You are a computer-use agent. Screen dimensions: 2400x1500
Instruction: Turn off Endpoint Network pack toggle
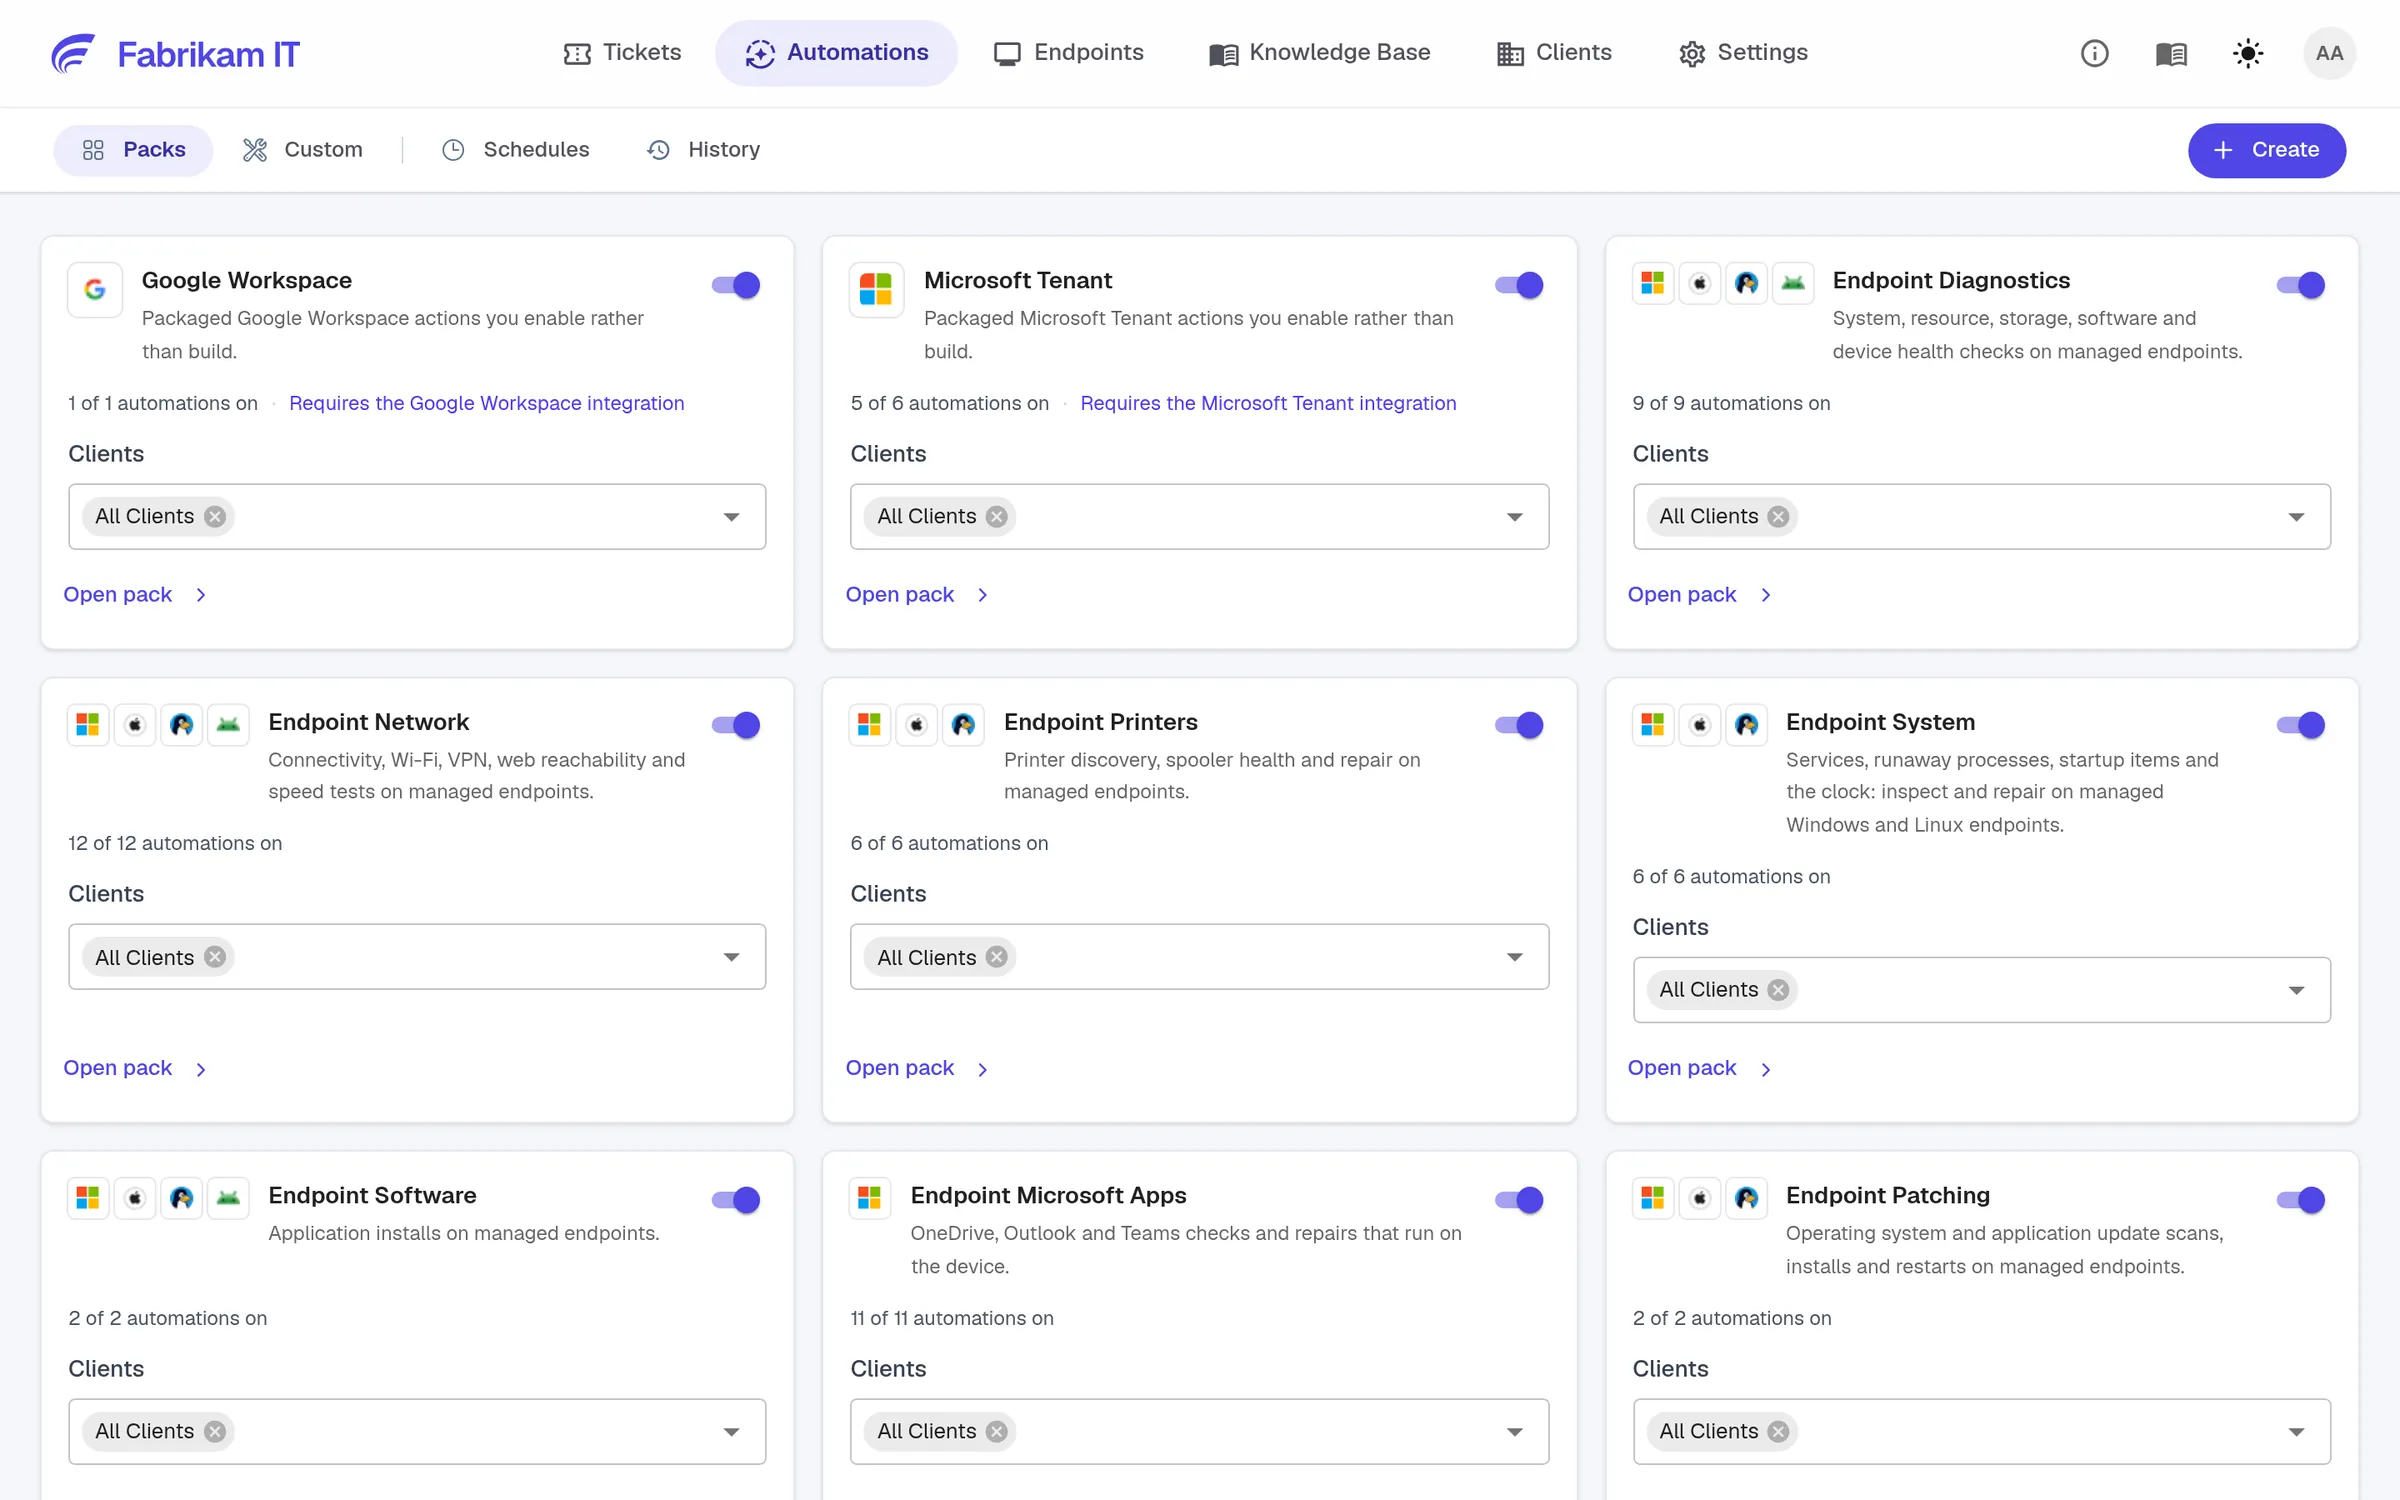[x=736, y=725]
